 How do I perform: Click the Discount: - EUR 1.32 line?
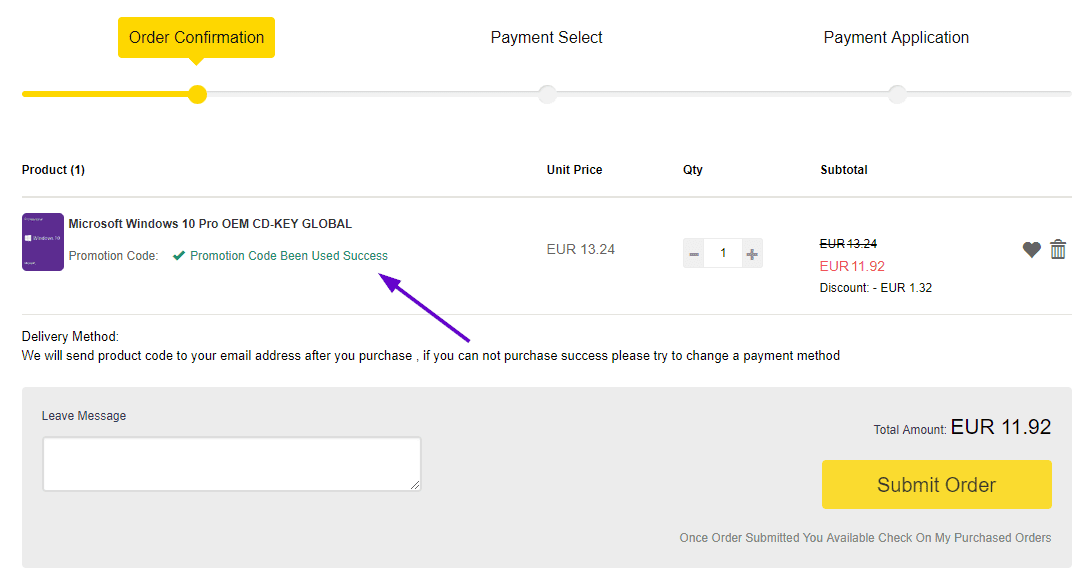875,287
